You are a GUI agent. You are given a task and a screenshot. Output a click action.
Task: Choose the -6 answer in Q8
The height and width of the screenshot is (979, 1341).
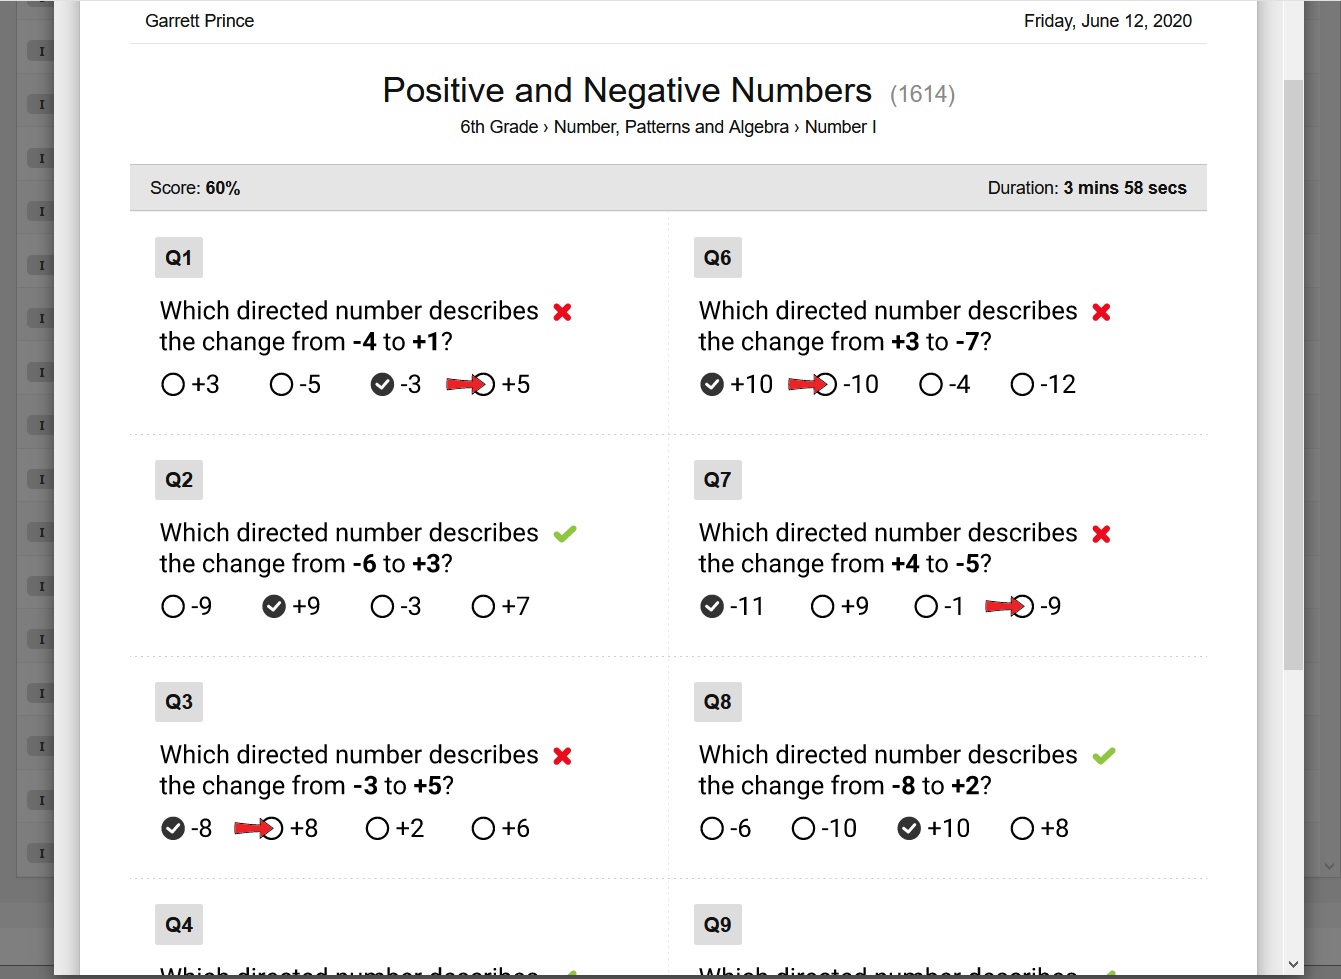(x=712, y=829)
